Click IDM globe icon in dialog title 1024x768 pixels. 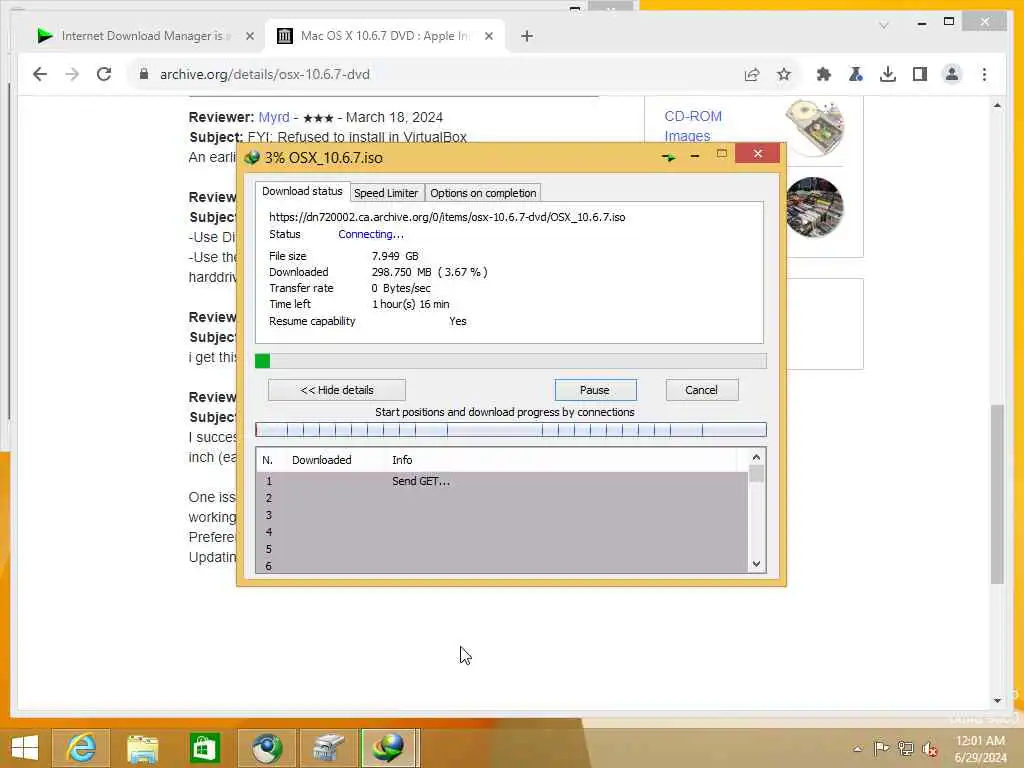click(252, 157)
